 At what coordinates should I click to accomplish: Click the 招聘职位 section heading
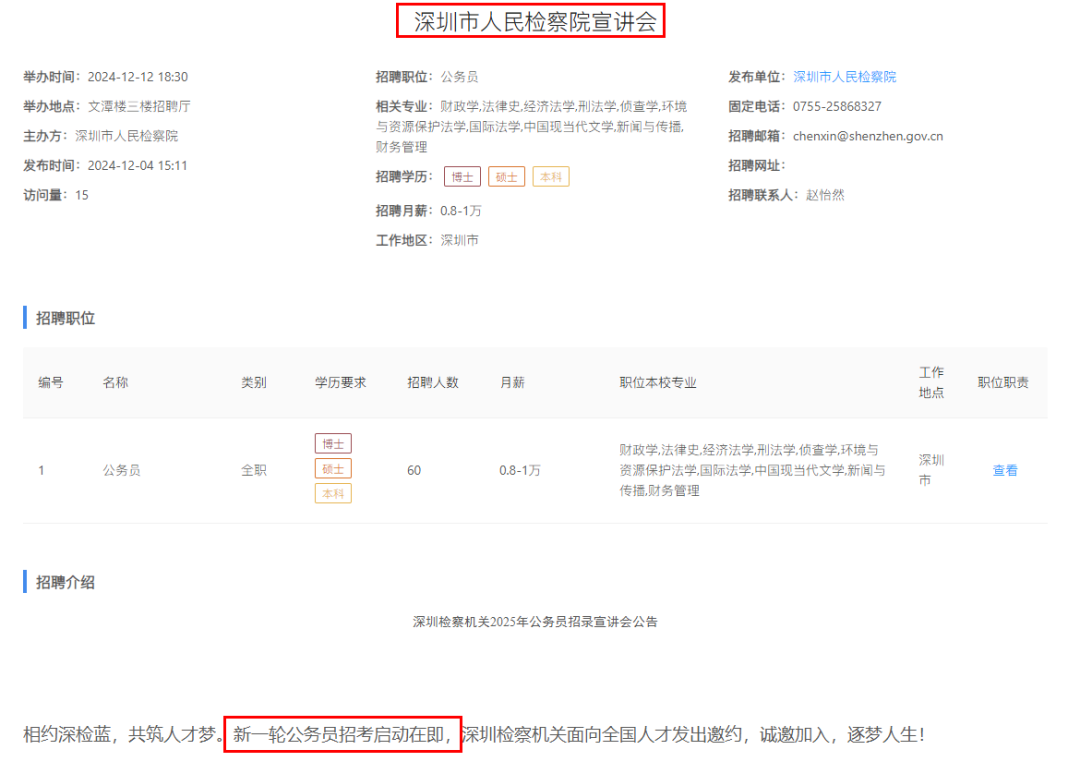pyautogui.click(x=65, y=318)
